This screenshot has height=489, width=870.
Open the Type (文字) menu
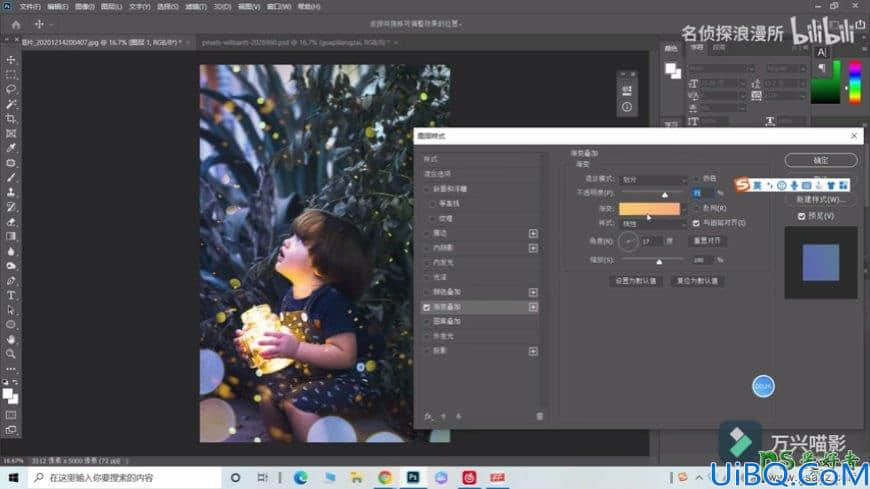(139, 7)
